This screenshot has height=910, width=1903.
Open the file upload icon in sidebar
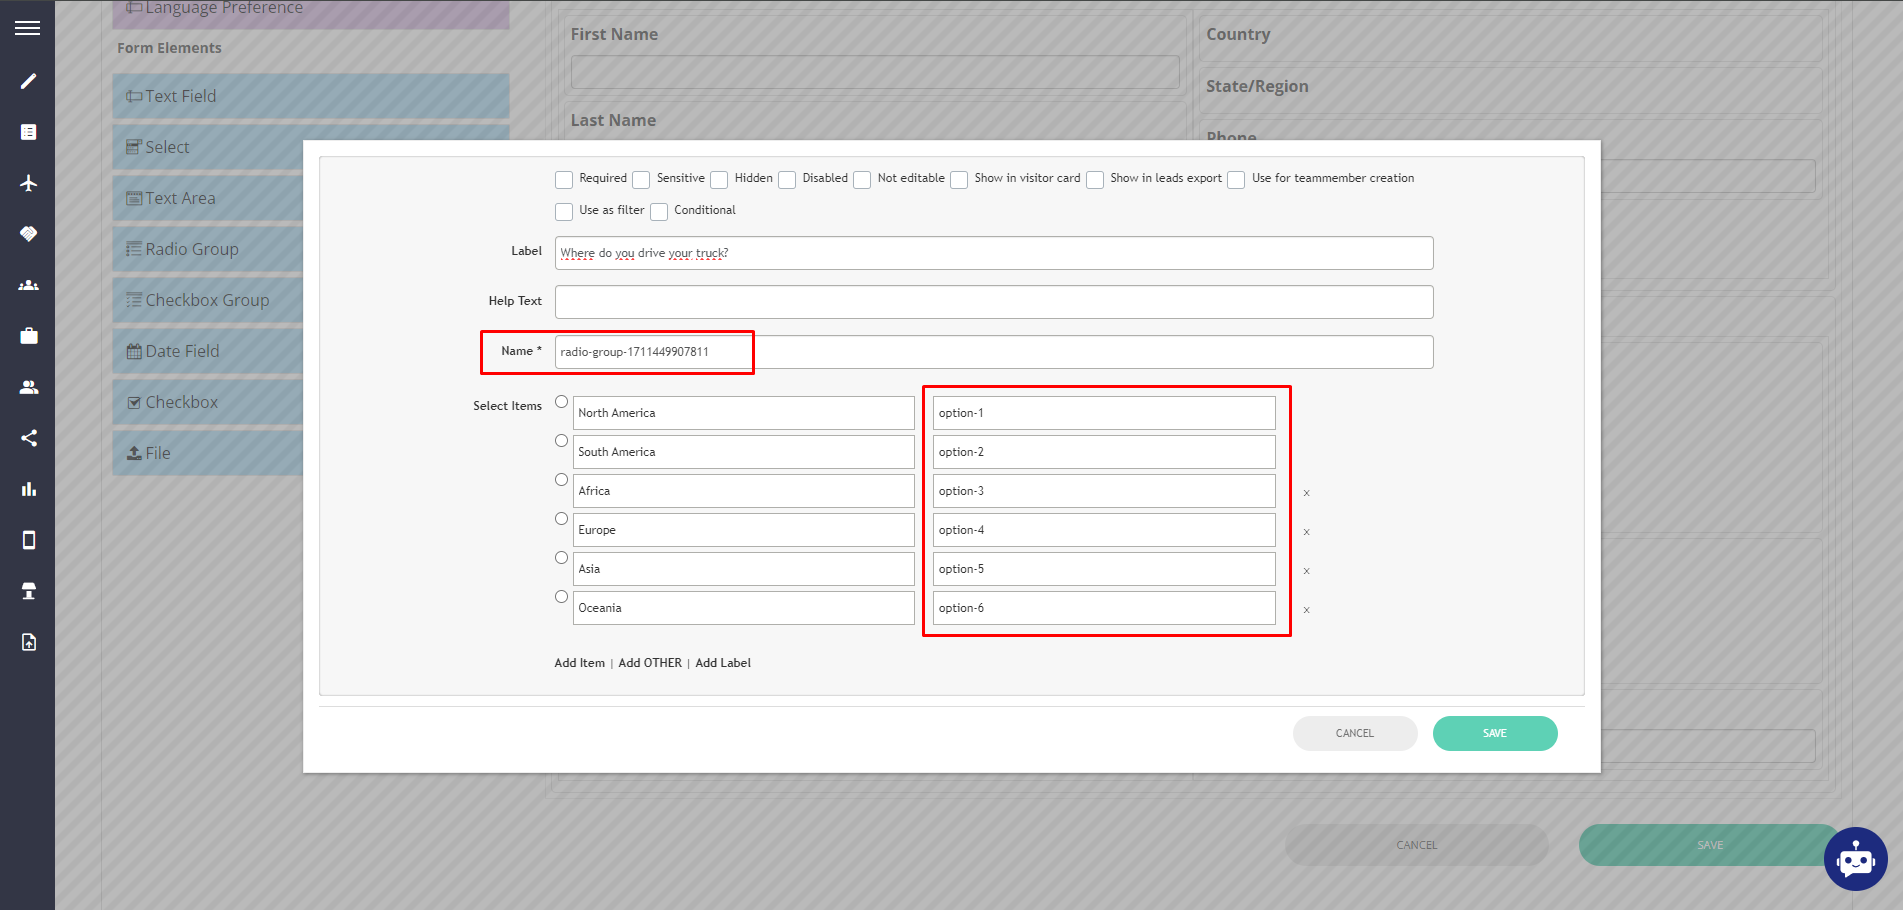point(28,642)
